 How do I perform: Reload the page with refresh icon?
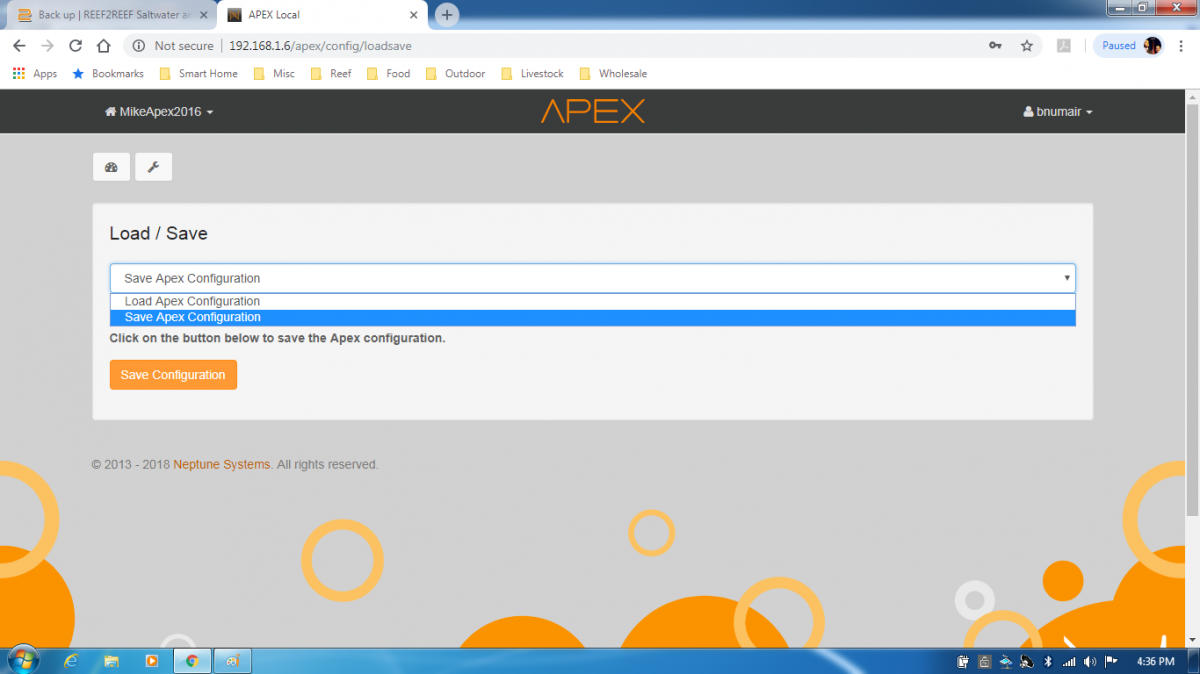75,46
